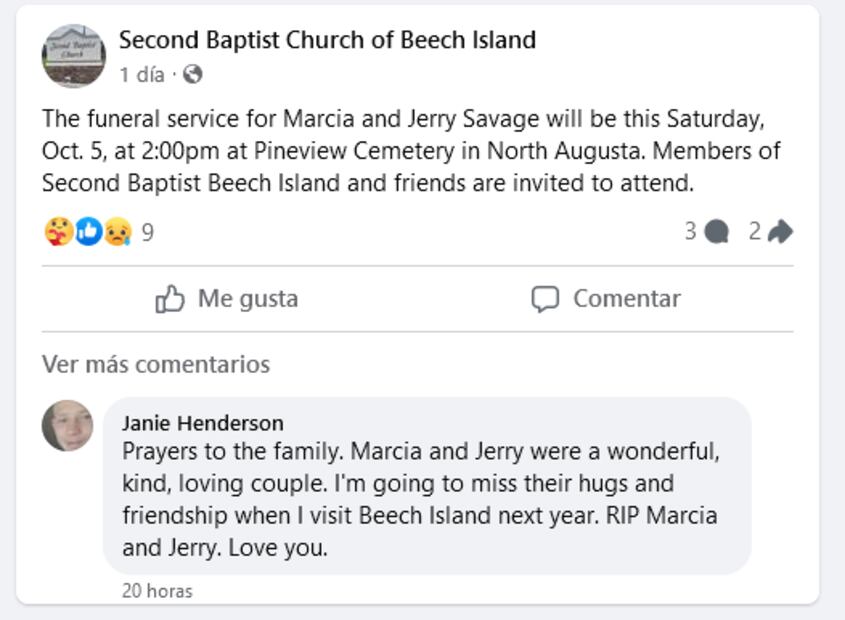
Task: Click the thumbs-up outline icon beside Me gusta
Action: tap(170, 299)
